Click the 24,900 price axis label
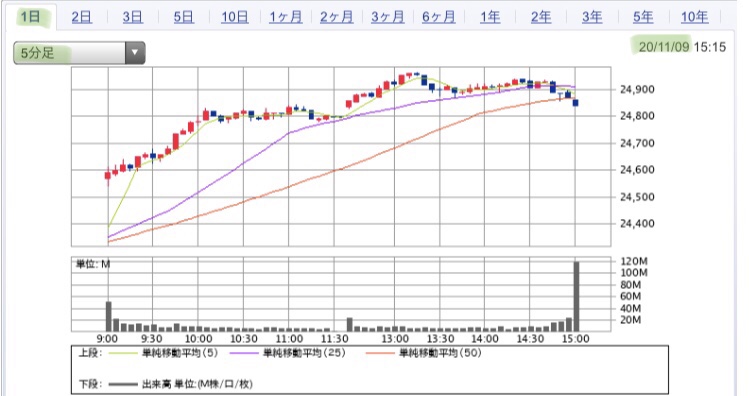This screenshot has width=749, height=396. (637, 89)
